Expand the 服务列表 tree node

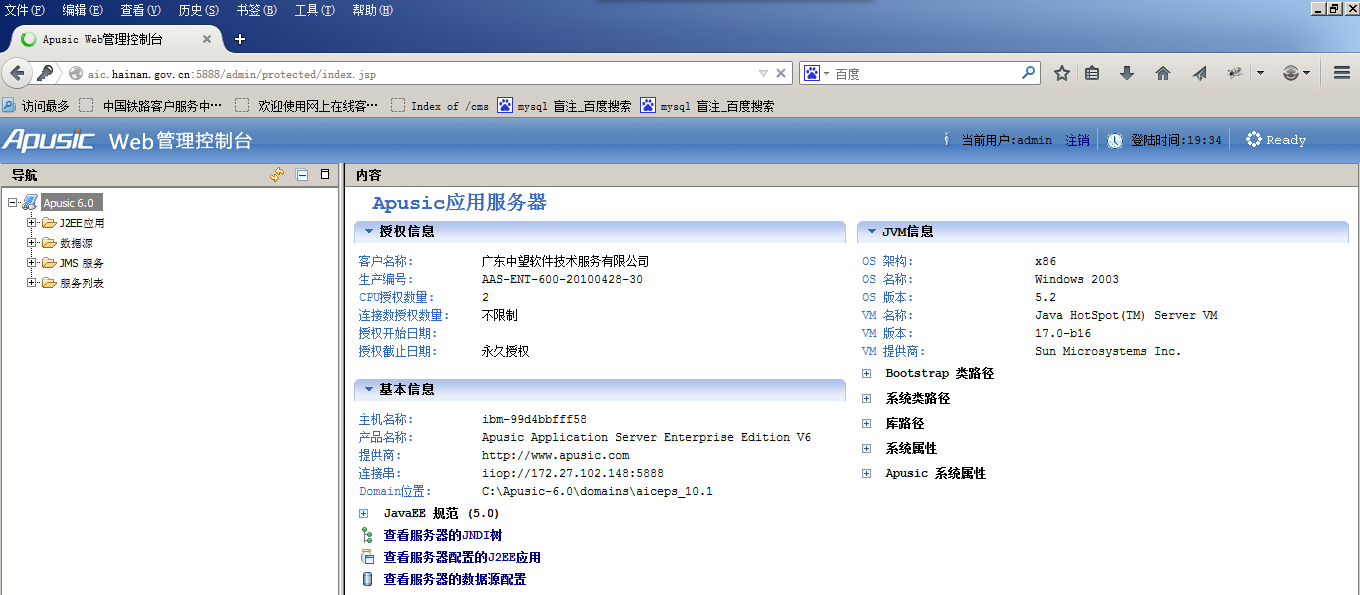click(x=32, y=283)
